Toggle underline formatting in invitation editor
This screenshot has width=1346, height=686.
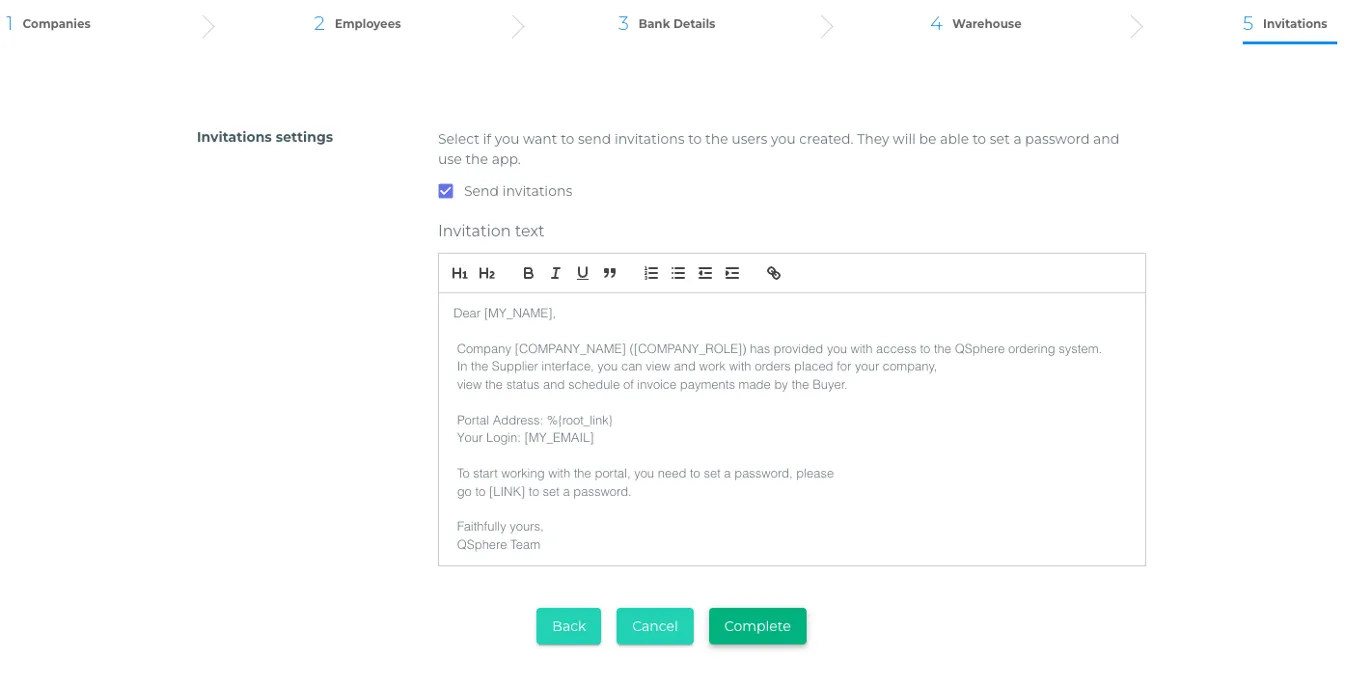(x=582, y=273)
